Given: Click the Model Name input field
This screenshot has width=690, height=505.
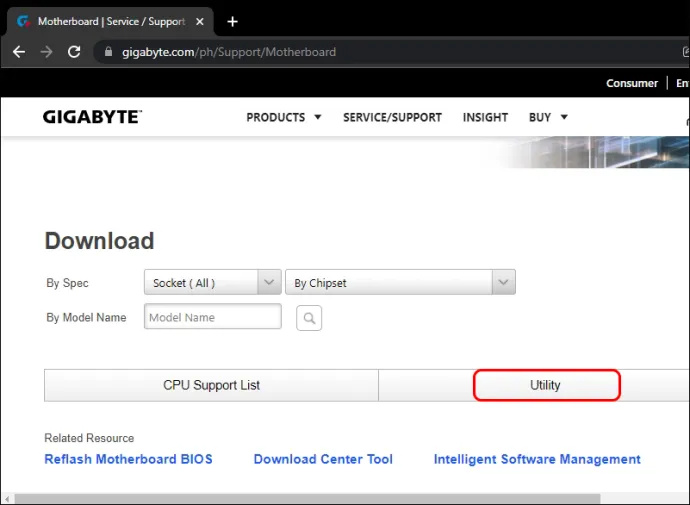Looking at the screenshot, I should point(213,316).
